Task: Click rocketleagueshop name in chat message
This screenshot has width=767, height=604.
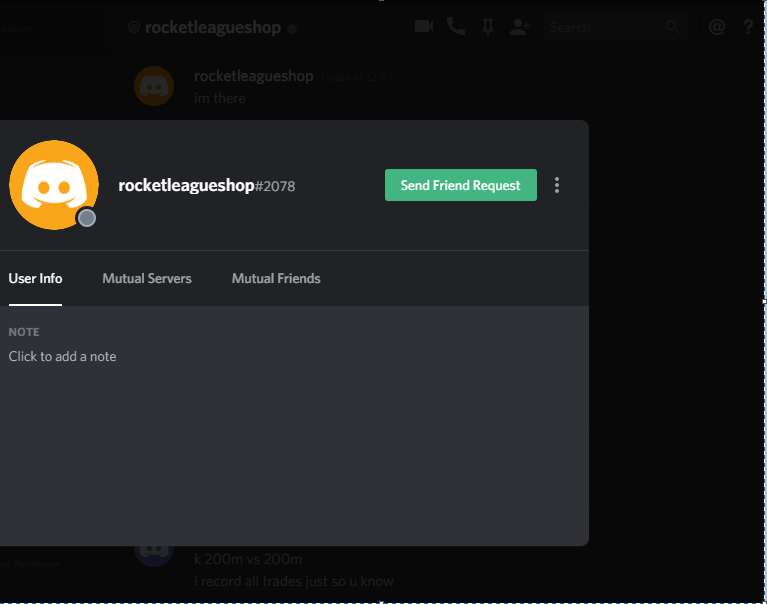Action: coord(253,76)
